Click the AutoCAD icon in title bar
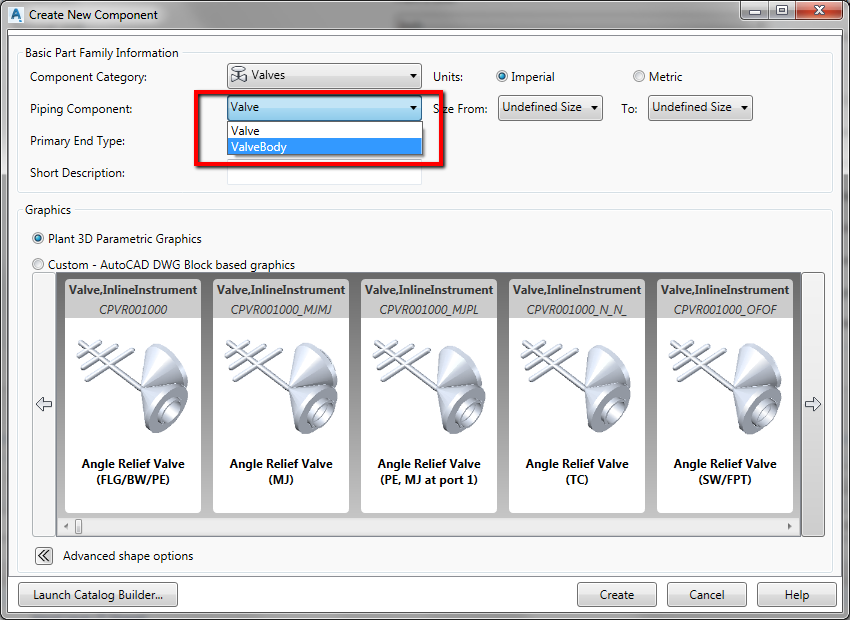 click(16, 15)
